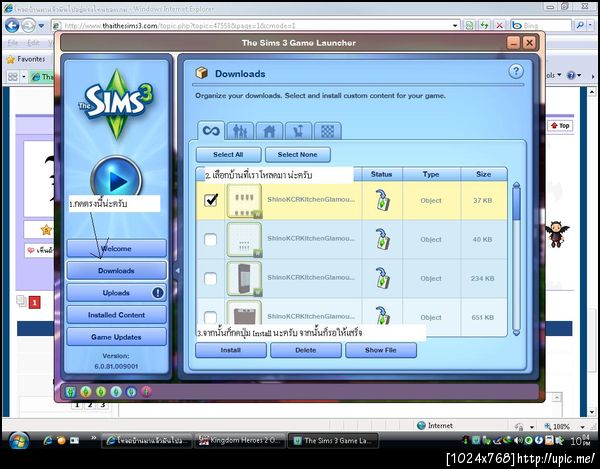Open the Windows Start orb
Image resolution: width=600 pixels, height=469 pixels.
(17, 441)
